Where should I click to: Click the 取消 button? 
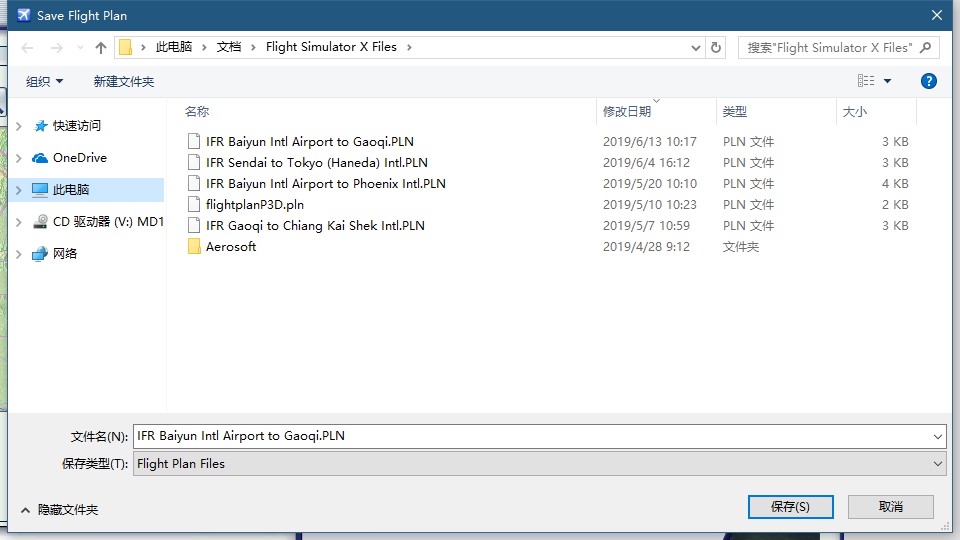click(891, 506)
